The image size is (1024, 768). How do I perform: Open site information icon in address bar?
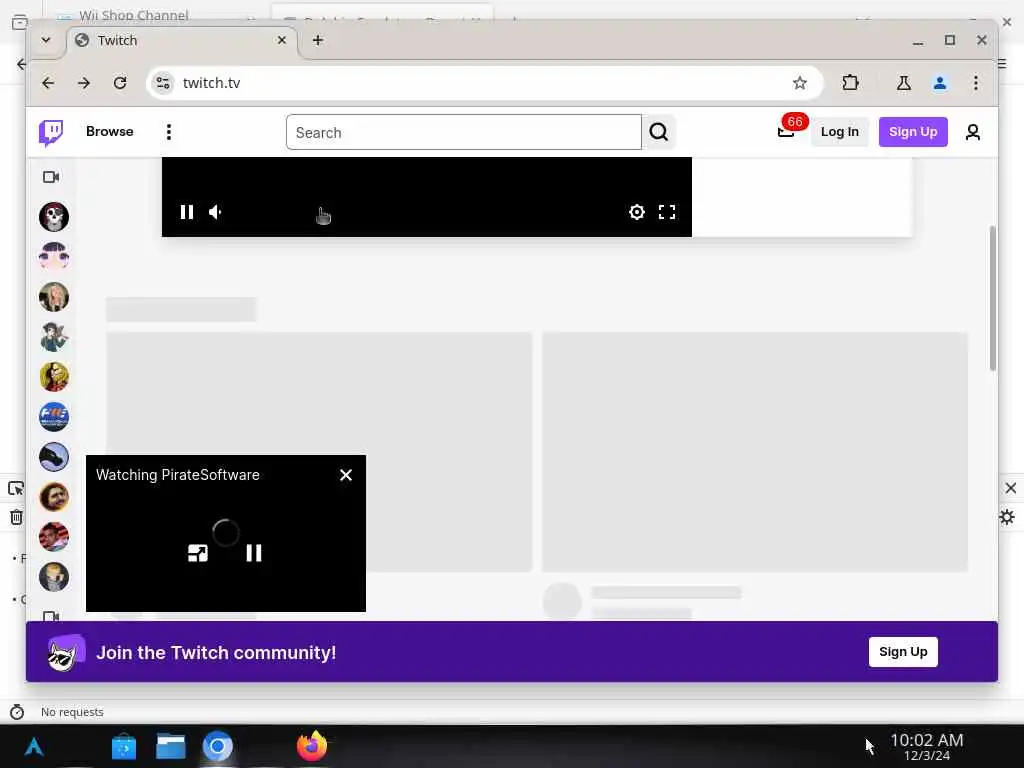[163, 83]
